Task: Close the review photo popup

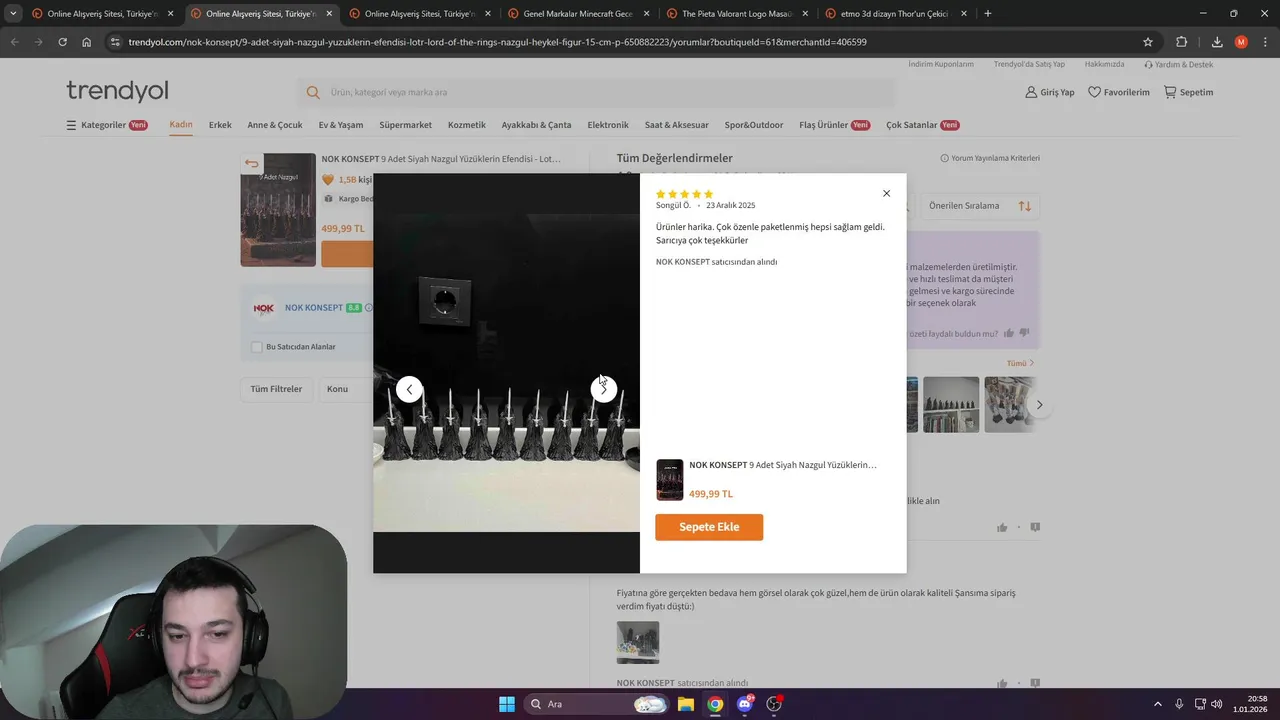Action: click(886, 194)
